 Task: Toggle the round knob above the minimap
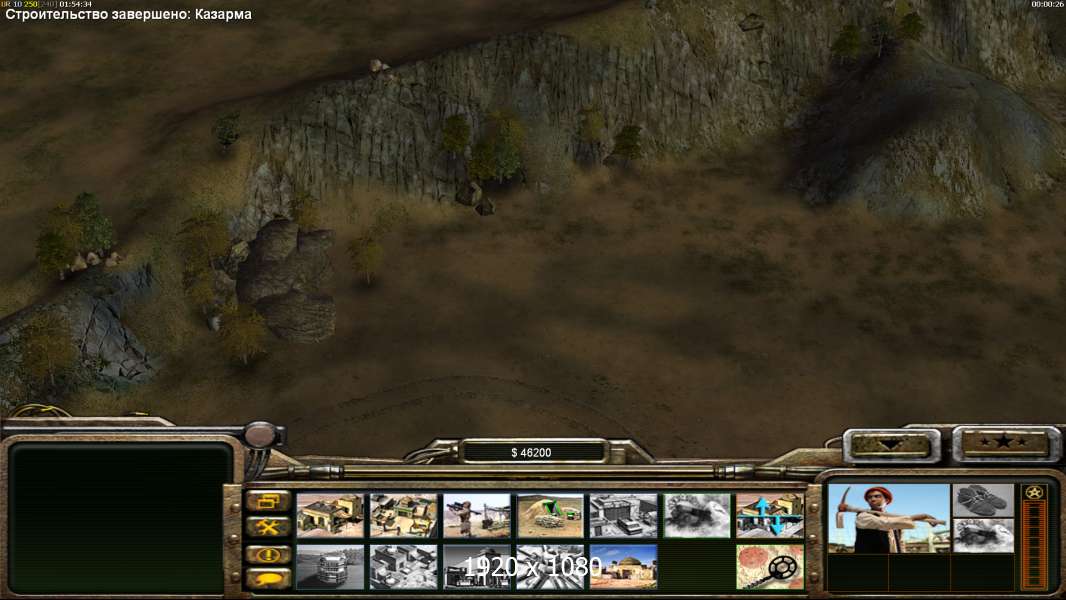point(261,435)
